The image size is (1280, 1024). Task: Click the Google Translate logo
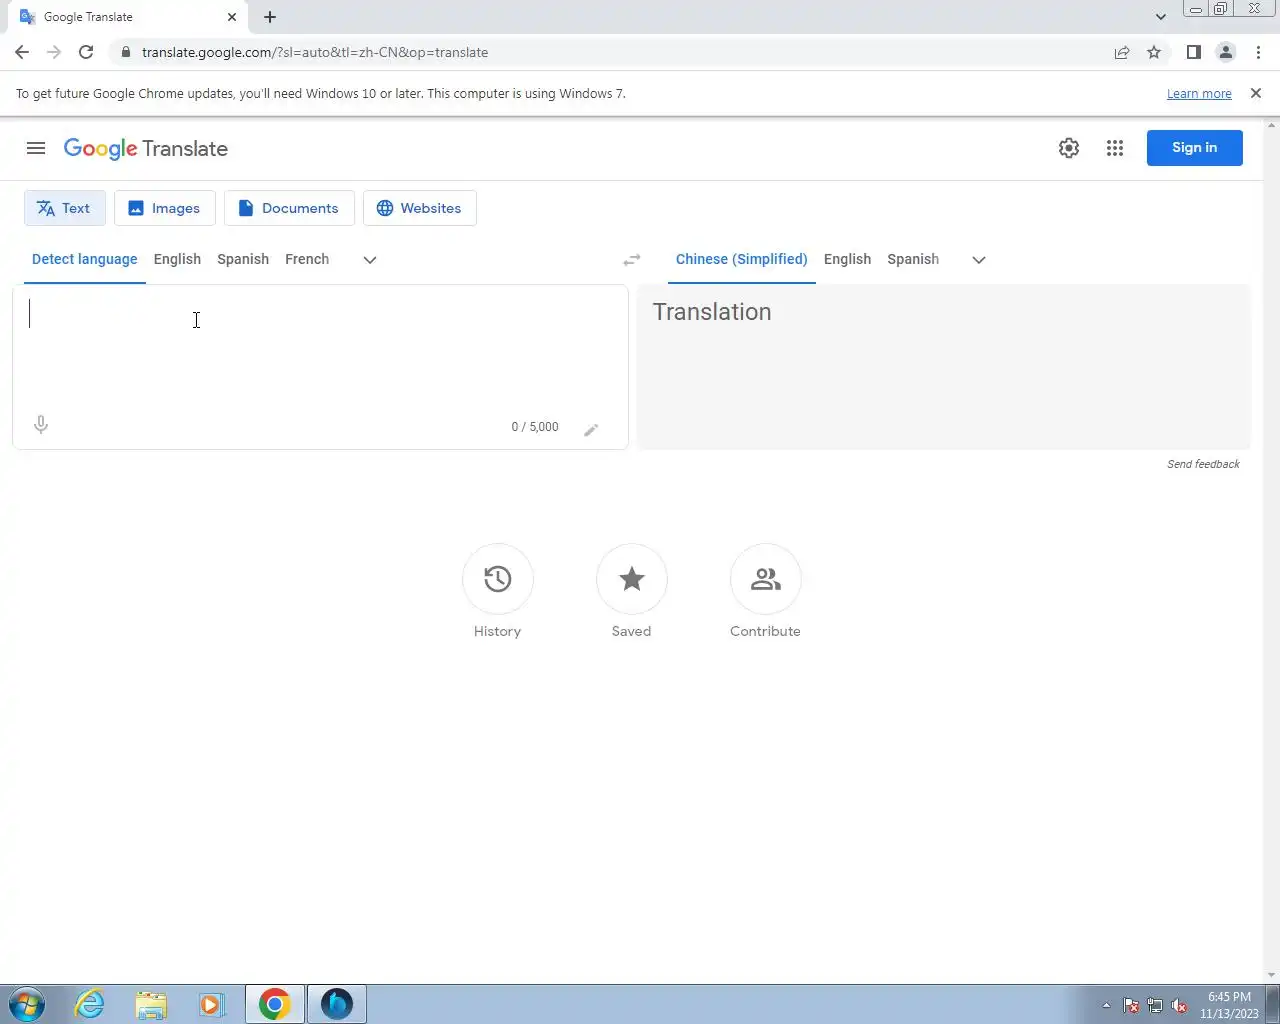[x=146, y=148]
